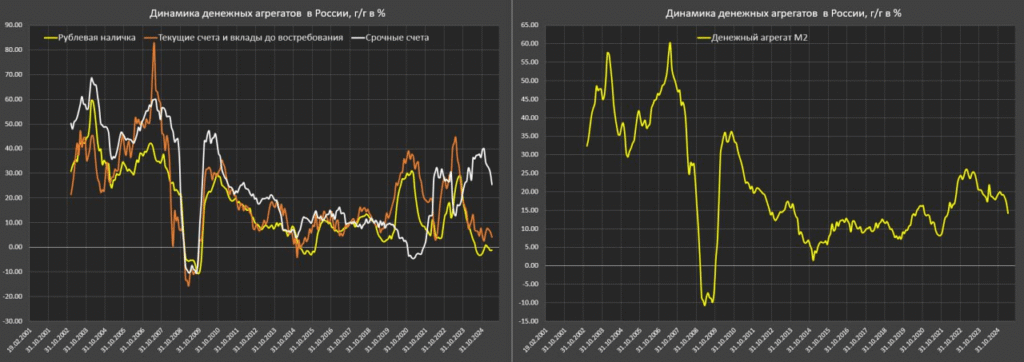Screen dimensions: 1024x362
Task: Select the right chart title above M2 graph
Action: click(x=783, y=13)
